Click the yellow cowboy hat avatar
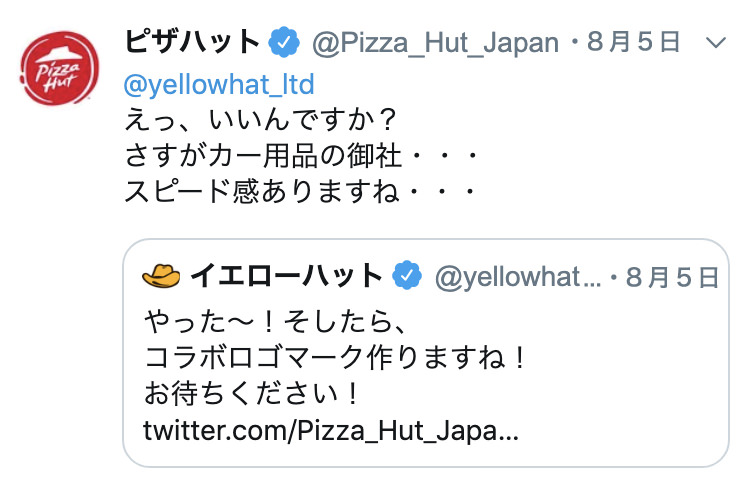The width and height of the screenshot is (746, 484). click(x=161, y=276)
